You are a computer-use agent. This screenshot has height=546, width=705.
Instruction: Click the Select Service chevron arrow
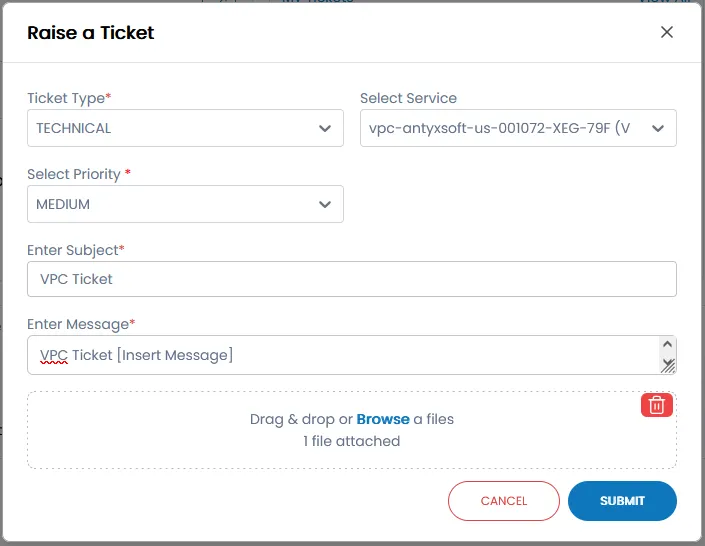pos(658,128)
